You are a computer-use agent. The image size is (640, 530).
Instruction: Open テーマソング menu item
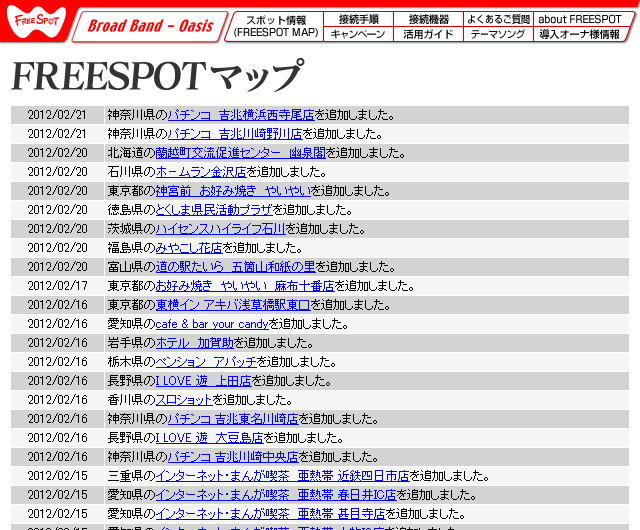[498, 34]
